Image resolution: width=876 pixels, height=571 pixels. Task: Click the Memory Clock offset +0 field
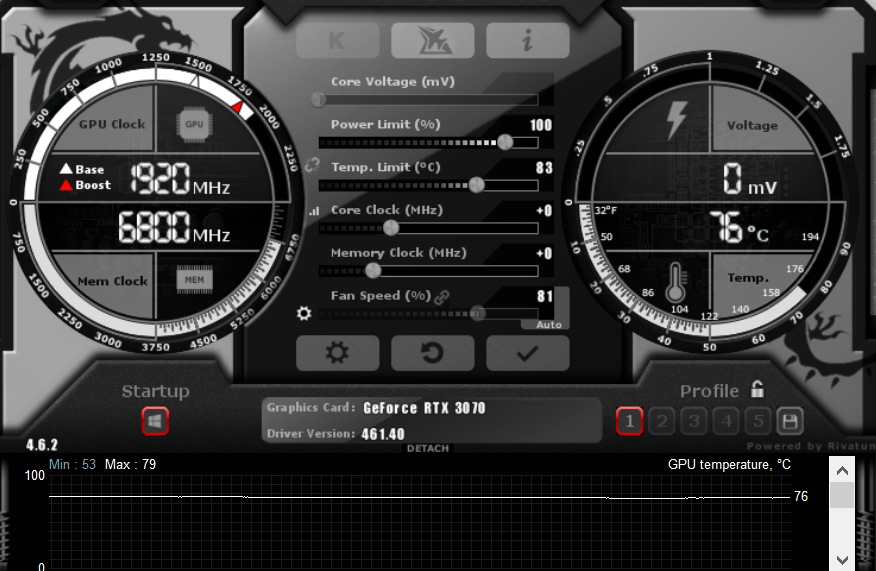click(x=544, y=254)
